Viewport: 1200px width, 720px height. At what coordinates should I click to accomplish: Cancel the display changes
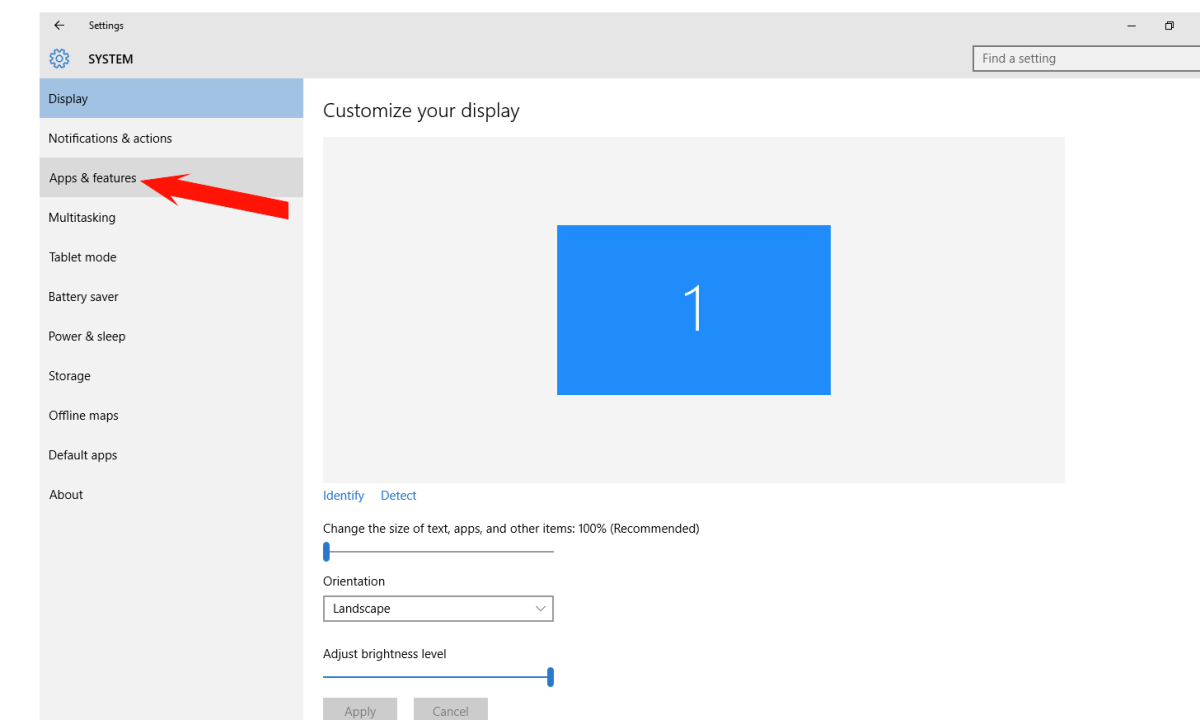[450, 710]
